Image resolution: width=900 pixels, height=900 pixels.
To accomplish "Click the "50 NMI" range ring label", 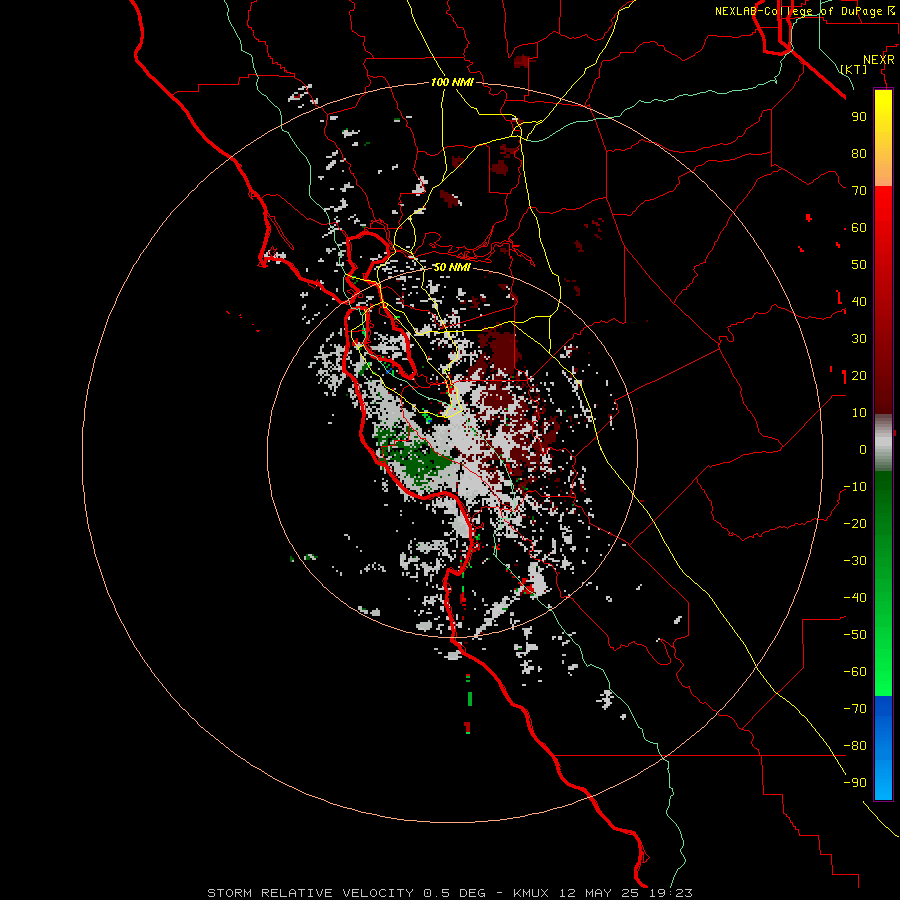I will point(452,267).
